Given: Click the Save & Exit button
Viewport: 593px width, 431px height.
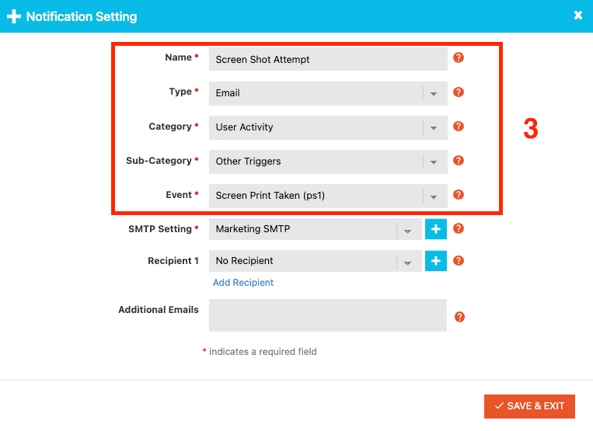Looking at the screenshot, I should tap(529, 406).
